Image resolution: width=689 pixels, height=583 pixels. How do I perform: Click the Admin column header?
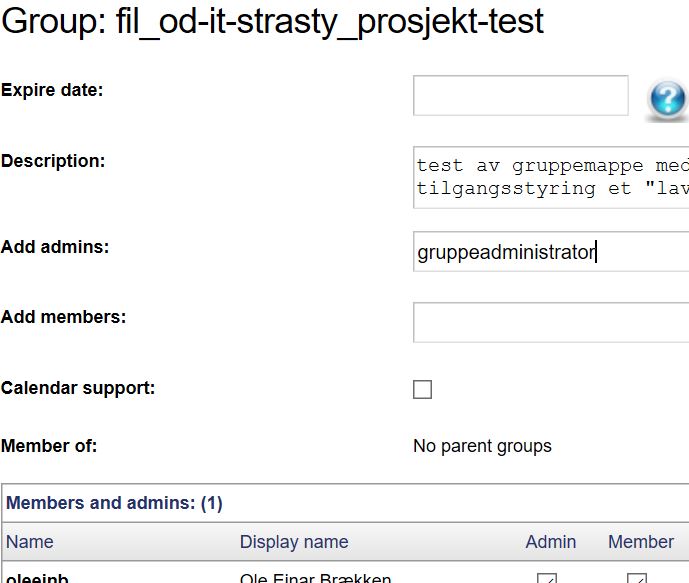tap(551, 542)
